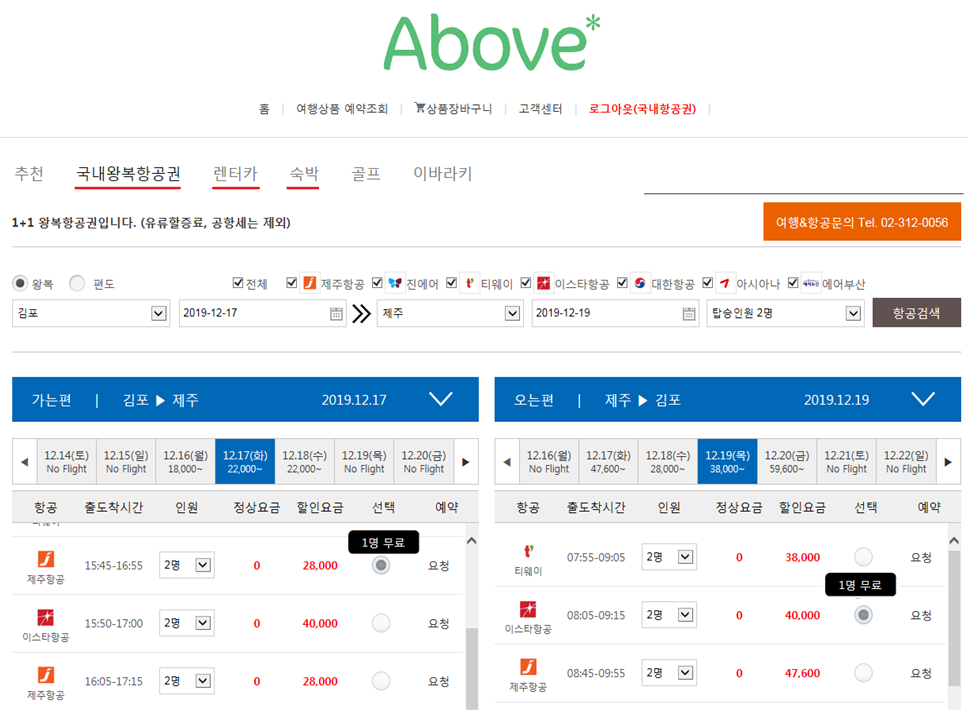Image resolution: width=968 pixels, height=718 pixels.
Task: Switch to the 추천 tab
Action: pyautogui.click(x=29, y=173)
